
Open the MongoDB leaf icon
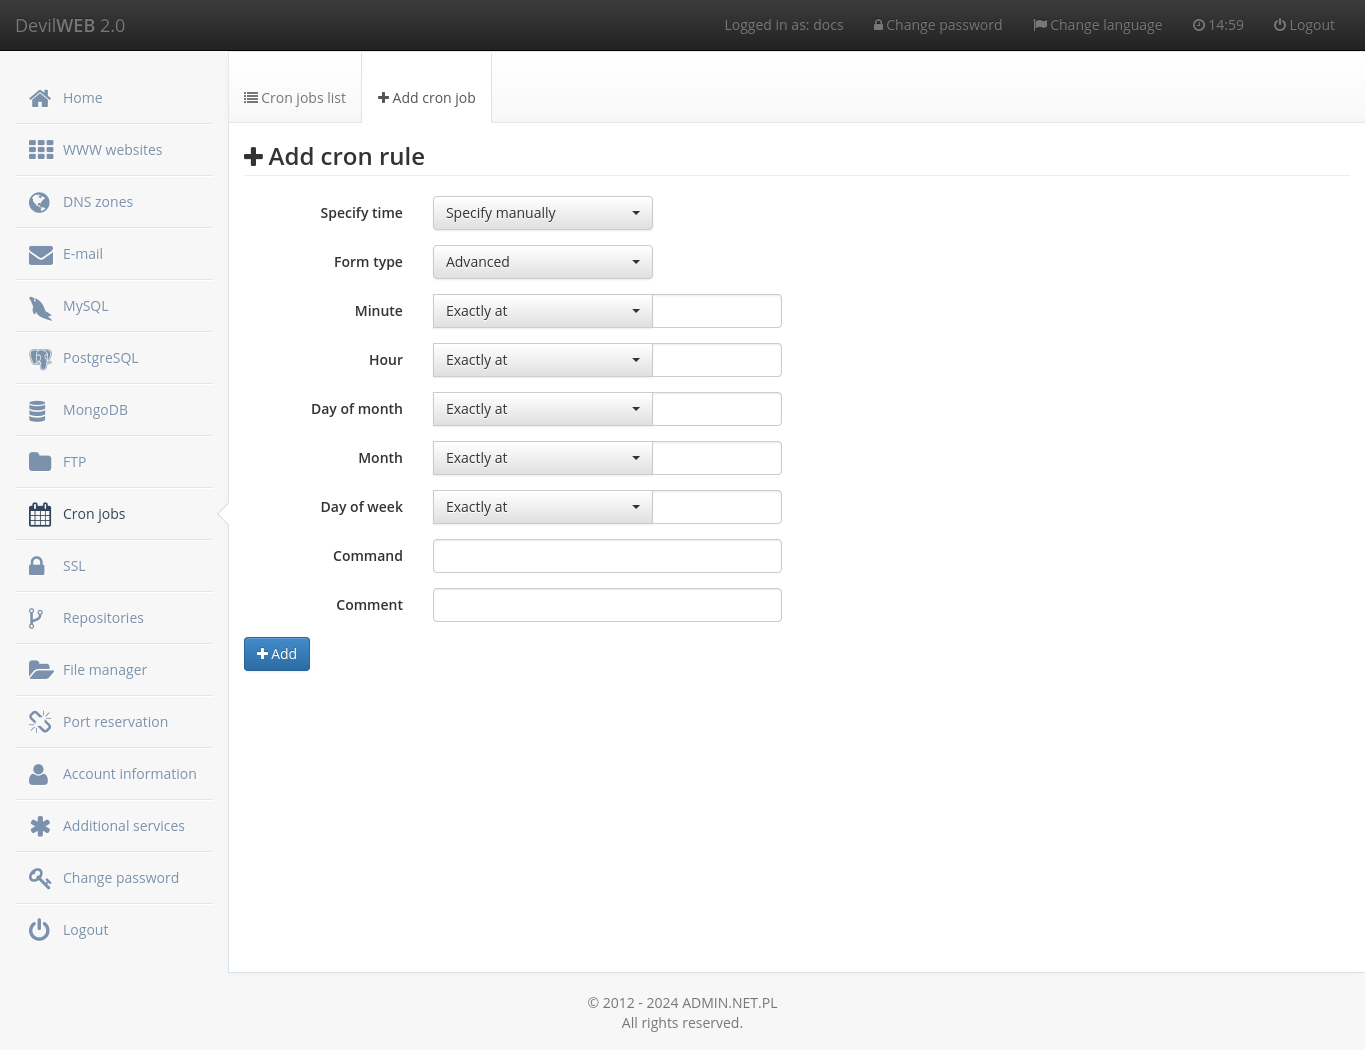(40, 409)
